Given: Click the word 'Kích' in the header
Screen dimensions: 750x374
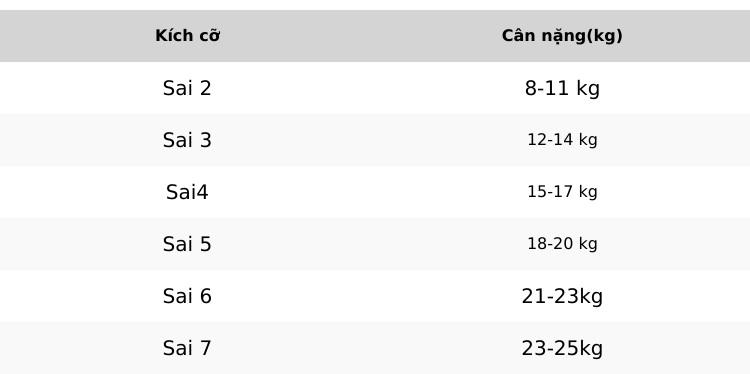Looking at the screenshot, I should (171, 36).
